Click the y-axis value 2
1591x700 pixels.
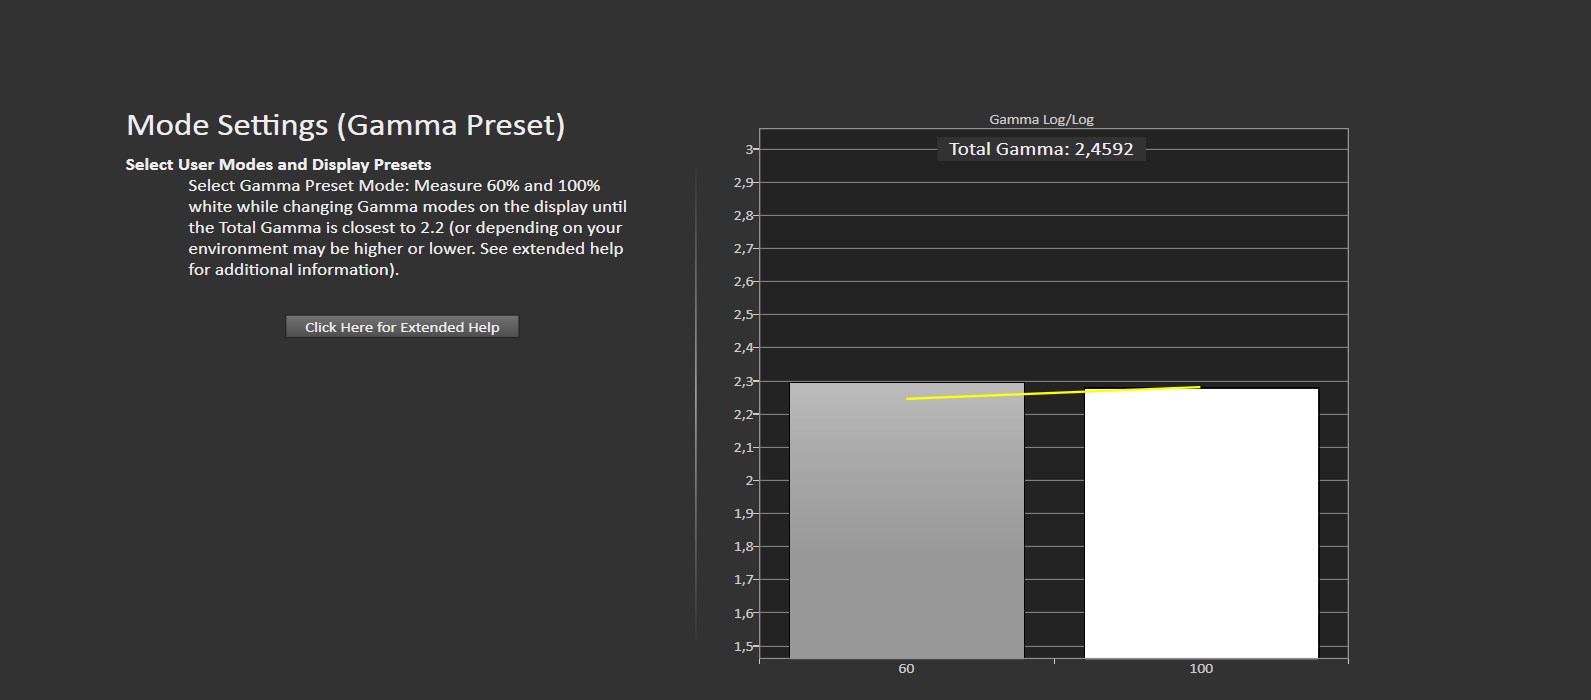pyautogui.click(x=749, y=480)
